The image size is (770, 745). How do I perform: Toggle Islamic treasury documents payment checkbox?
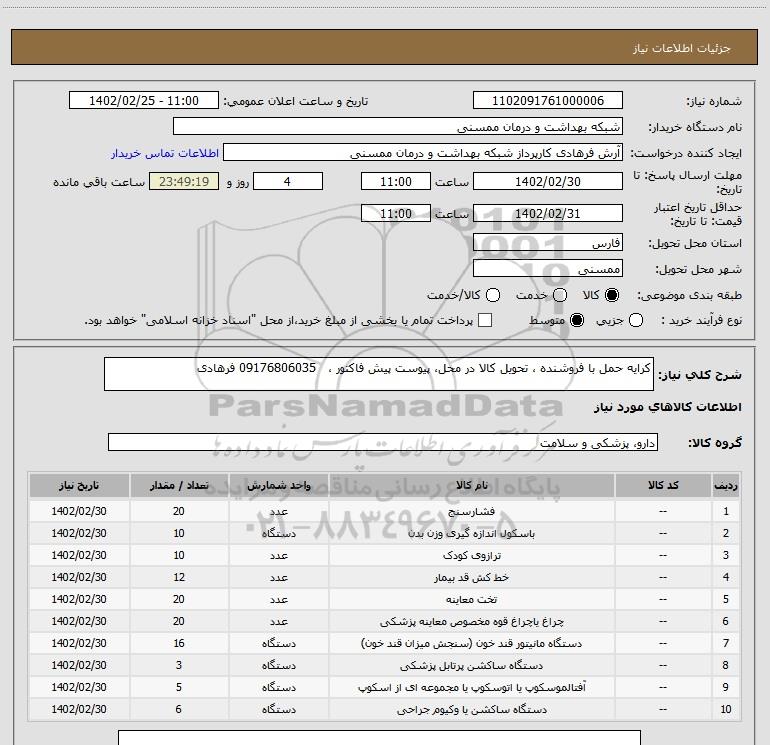(x=485, y=320)
